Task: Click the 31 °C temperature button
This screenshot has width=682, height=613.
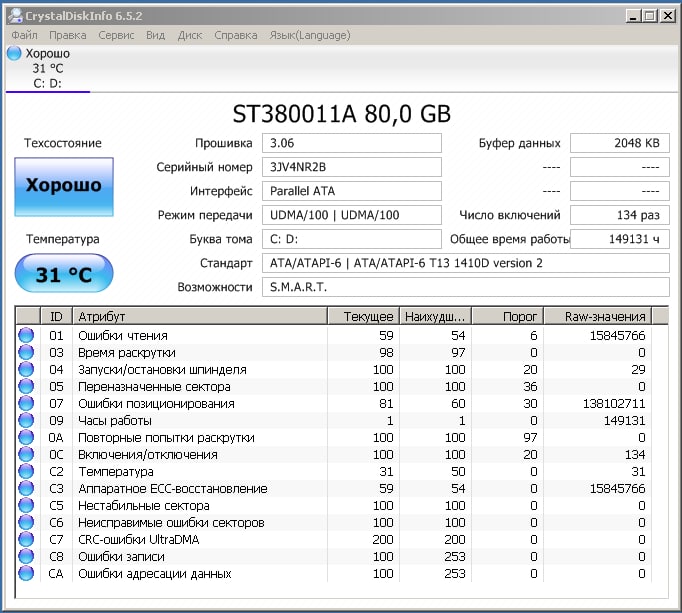Action: coord(64,273)
